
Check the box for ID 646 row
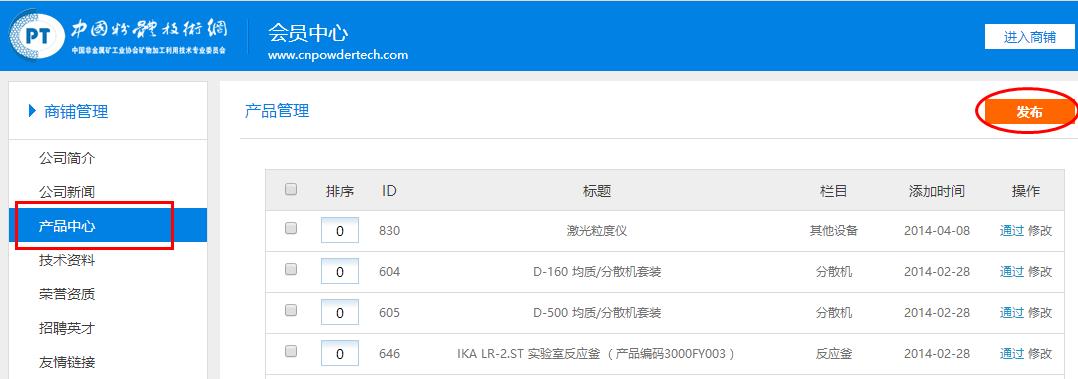tap(291, 351)
